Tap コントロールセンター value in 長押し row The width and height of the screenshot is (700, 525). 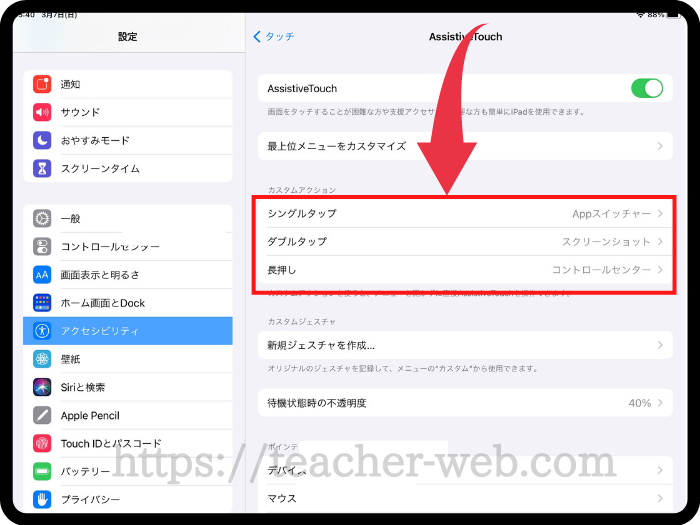601,270
